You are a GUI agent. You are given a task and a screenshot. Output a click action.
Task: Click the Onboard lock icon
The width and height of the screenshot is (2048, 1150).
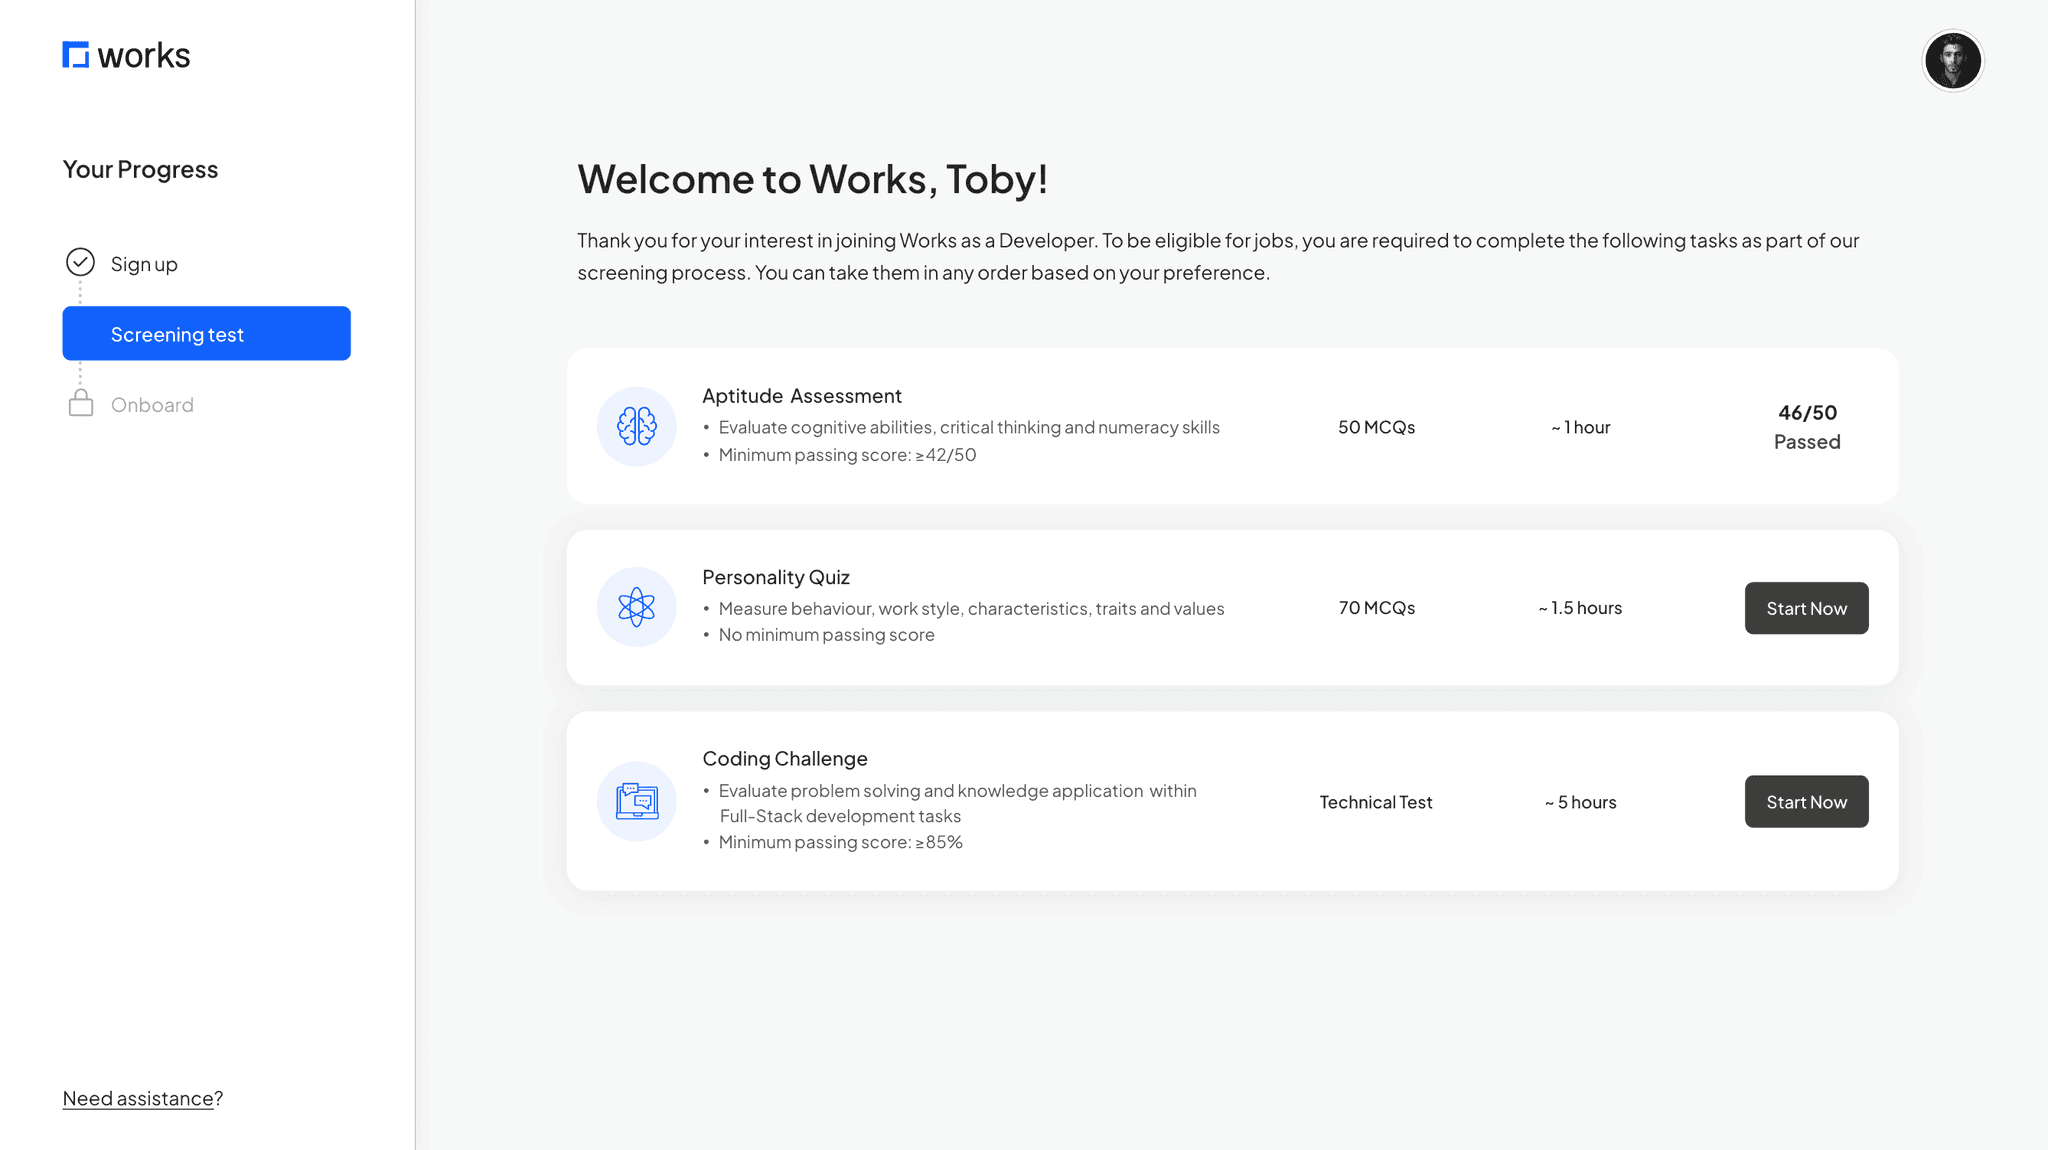(x=81, y=404)
